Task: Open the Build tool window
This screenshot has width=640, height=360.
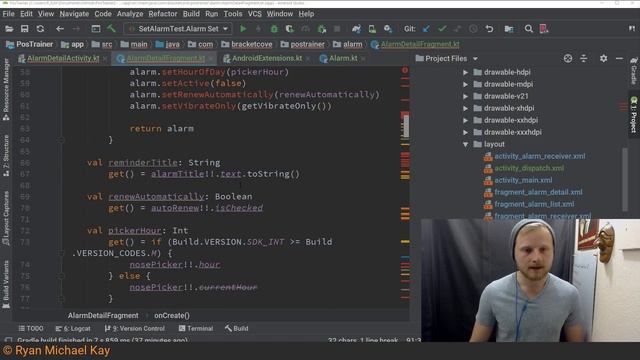Action: [x=237, y=328]
